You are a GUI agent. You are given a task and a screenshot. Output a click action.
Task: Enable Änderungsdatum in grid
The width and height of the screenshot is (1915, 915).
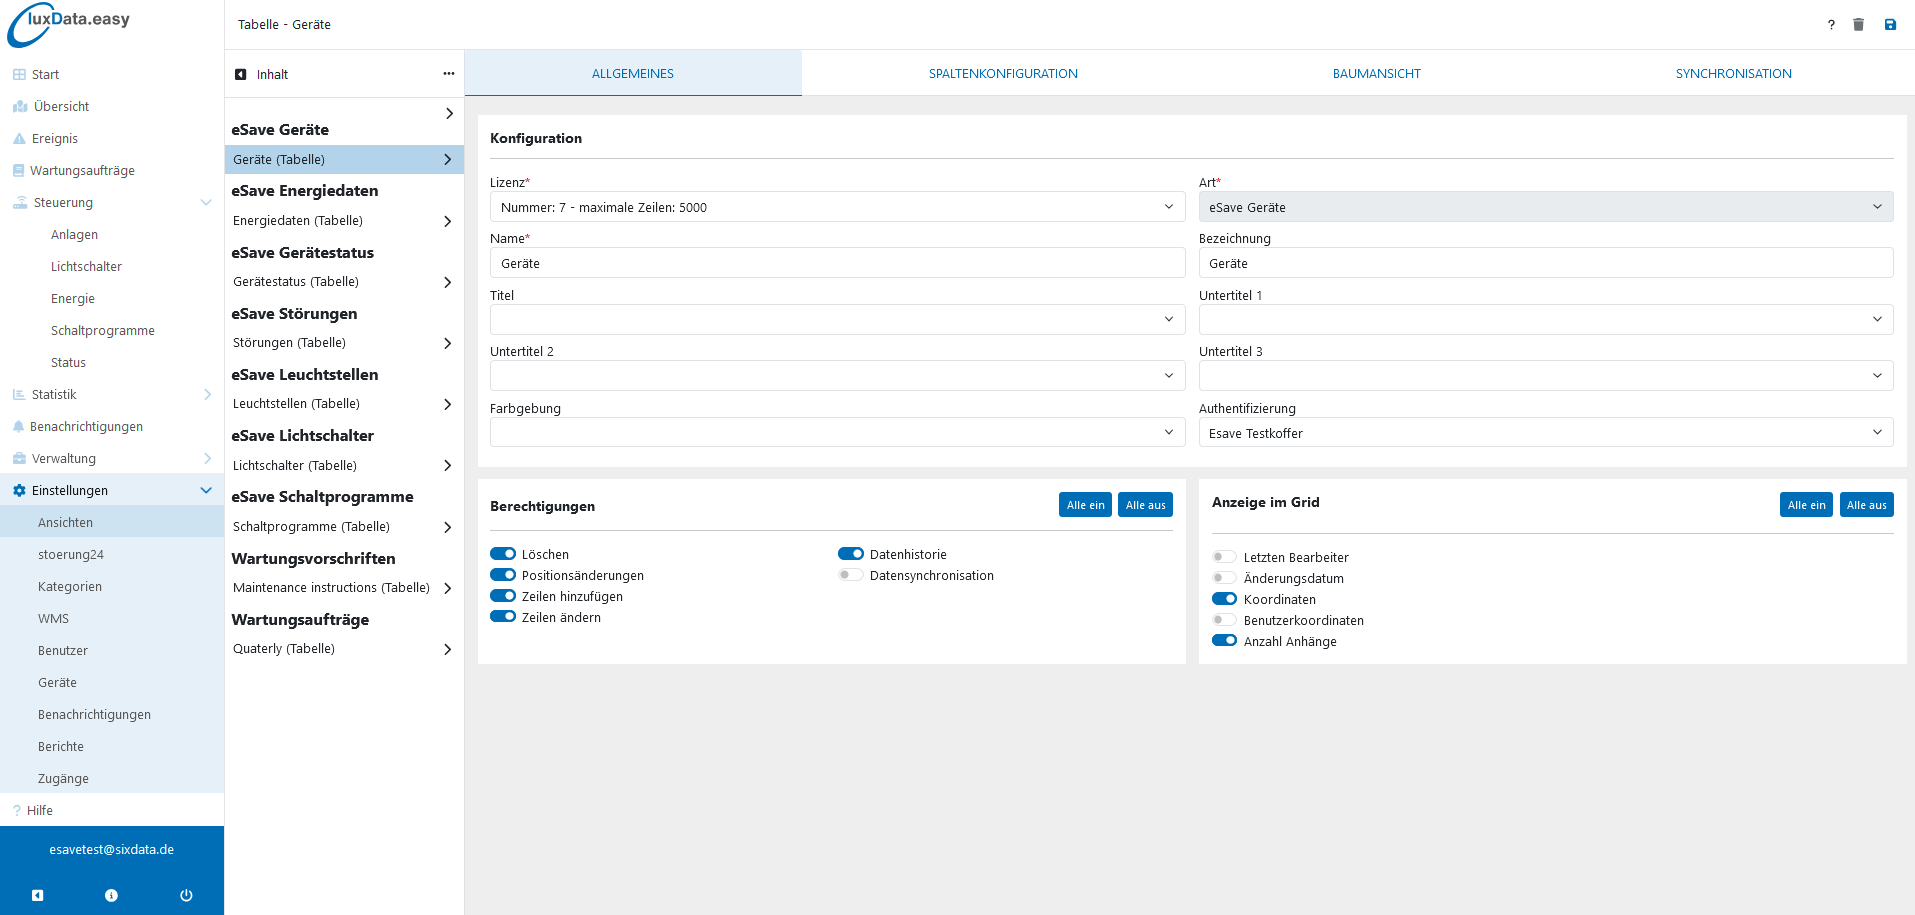(1224, 578)
